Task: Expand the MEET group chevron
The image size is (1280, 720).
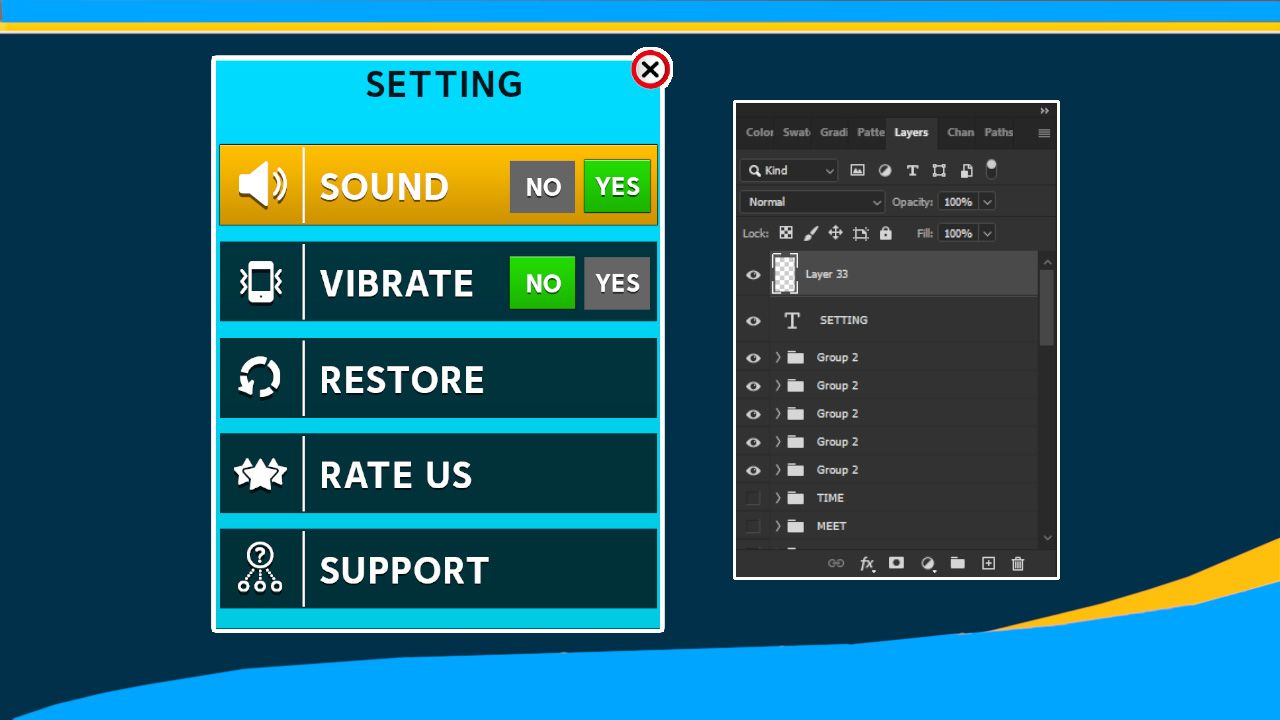Action: pyautogui.click(x=778, y=526)
